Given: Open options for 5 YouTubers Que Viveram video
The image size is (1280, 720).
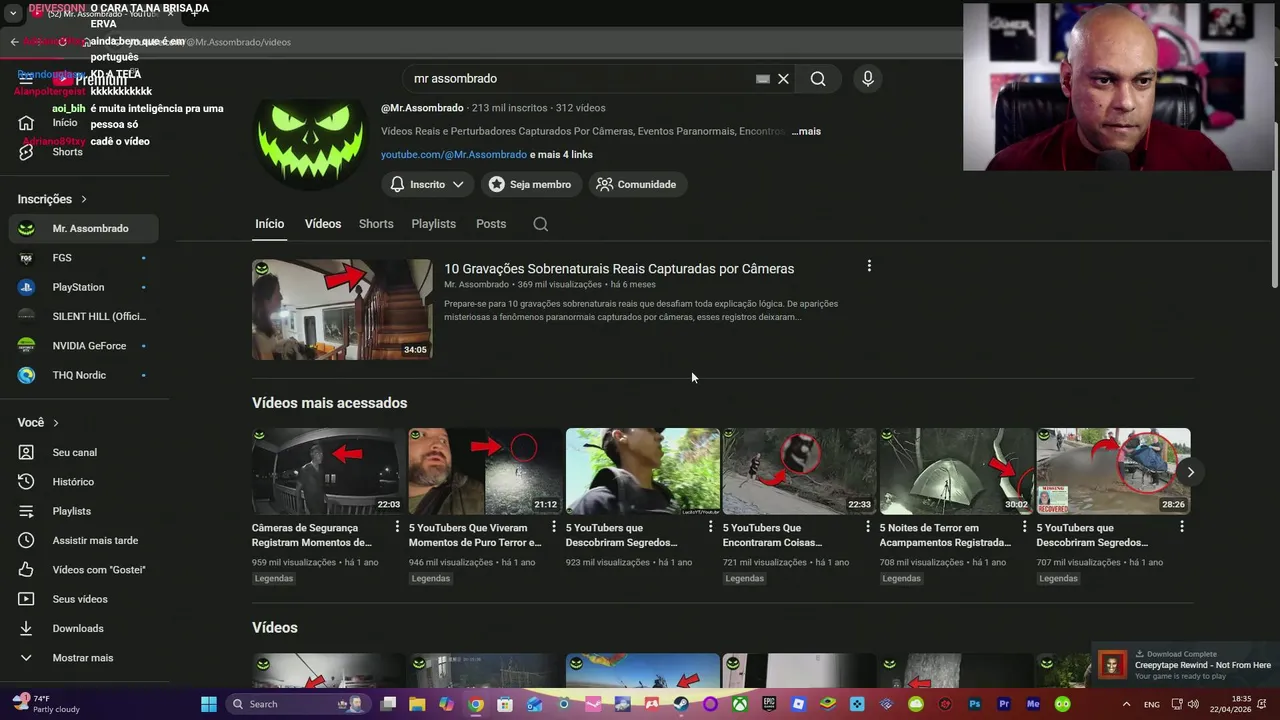Looking at the screenshot, I should [x=554, y=527].
